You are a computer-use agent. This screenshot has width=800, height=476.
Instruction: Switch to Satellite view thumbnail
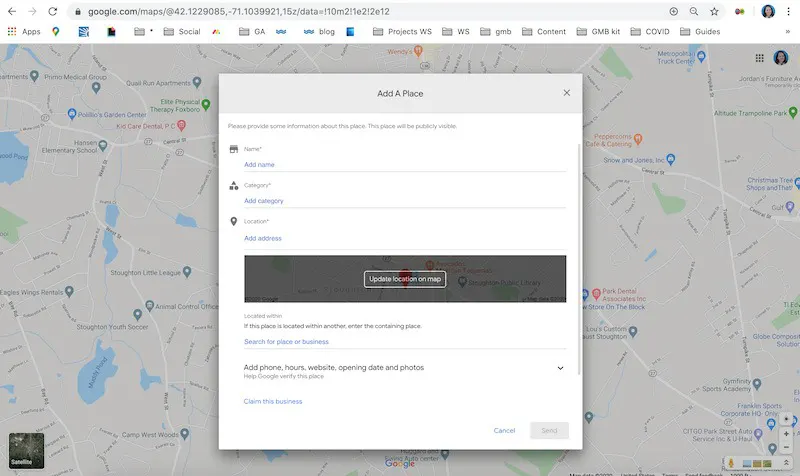pos(27,451)
